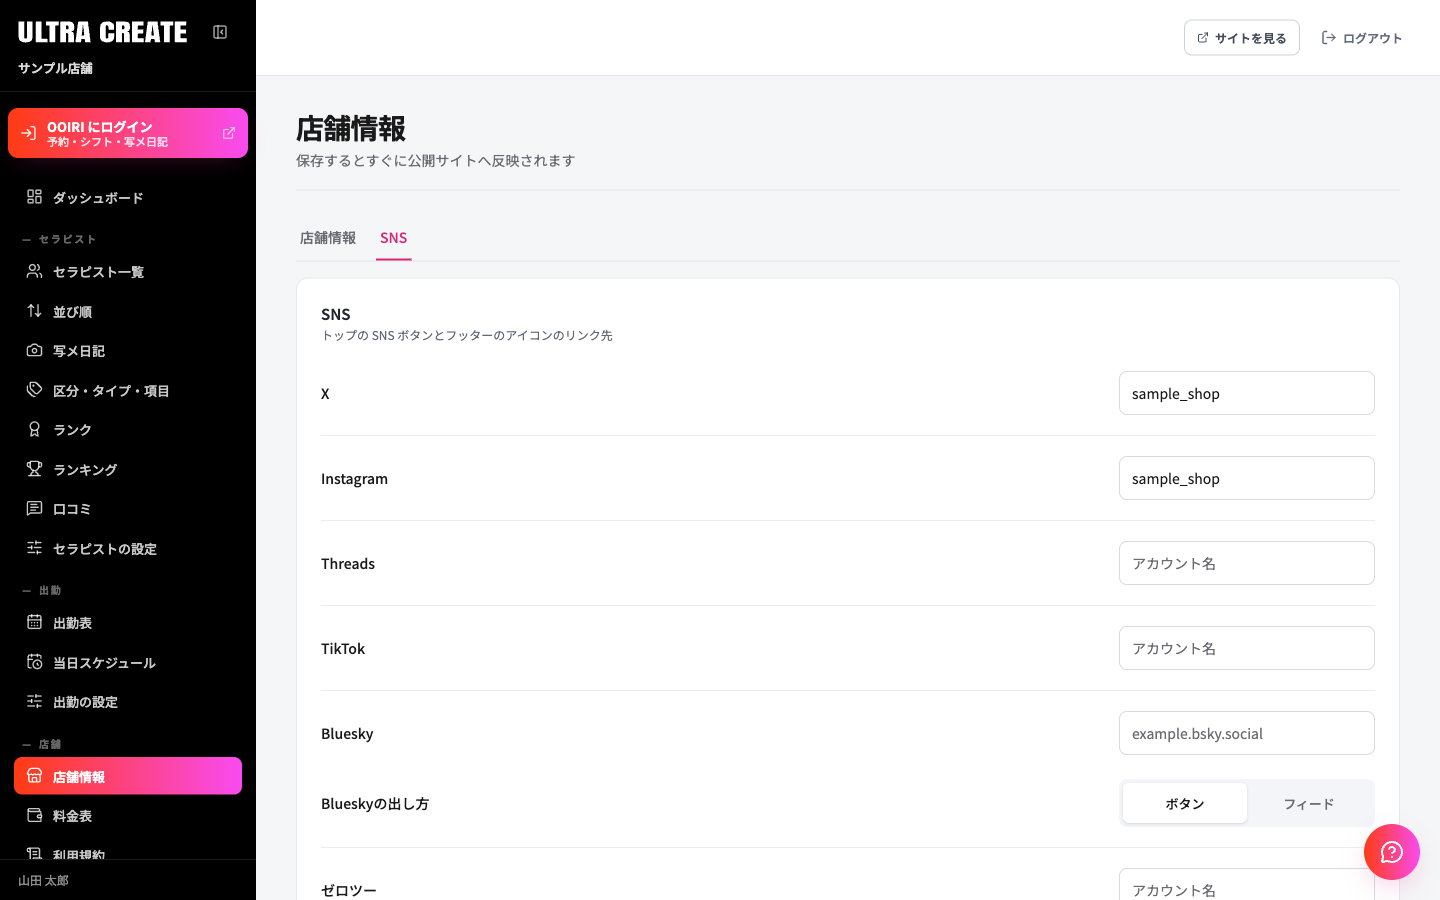Open the 店舗情報 sidebar menu item
The image size is (1440, 900).
pos(128,776)
